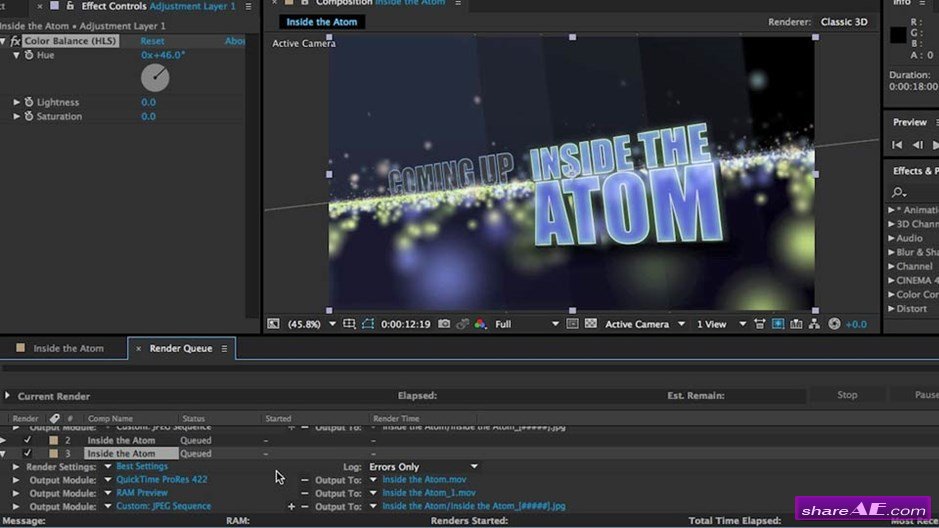Click the Reset Exposure icon
This screenshot has width=939, height=528.
(834, 324)
